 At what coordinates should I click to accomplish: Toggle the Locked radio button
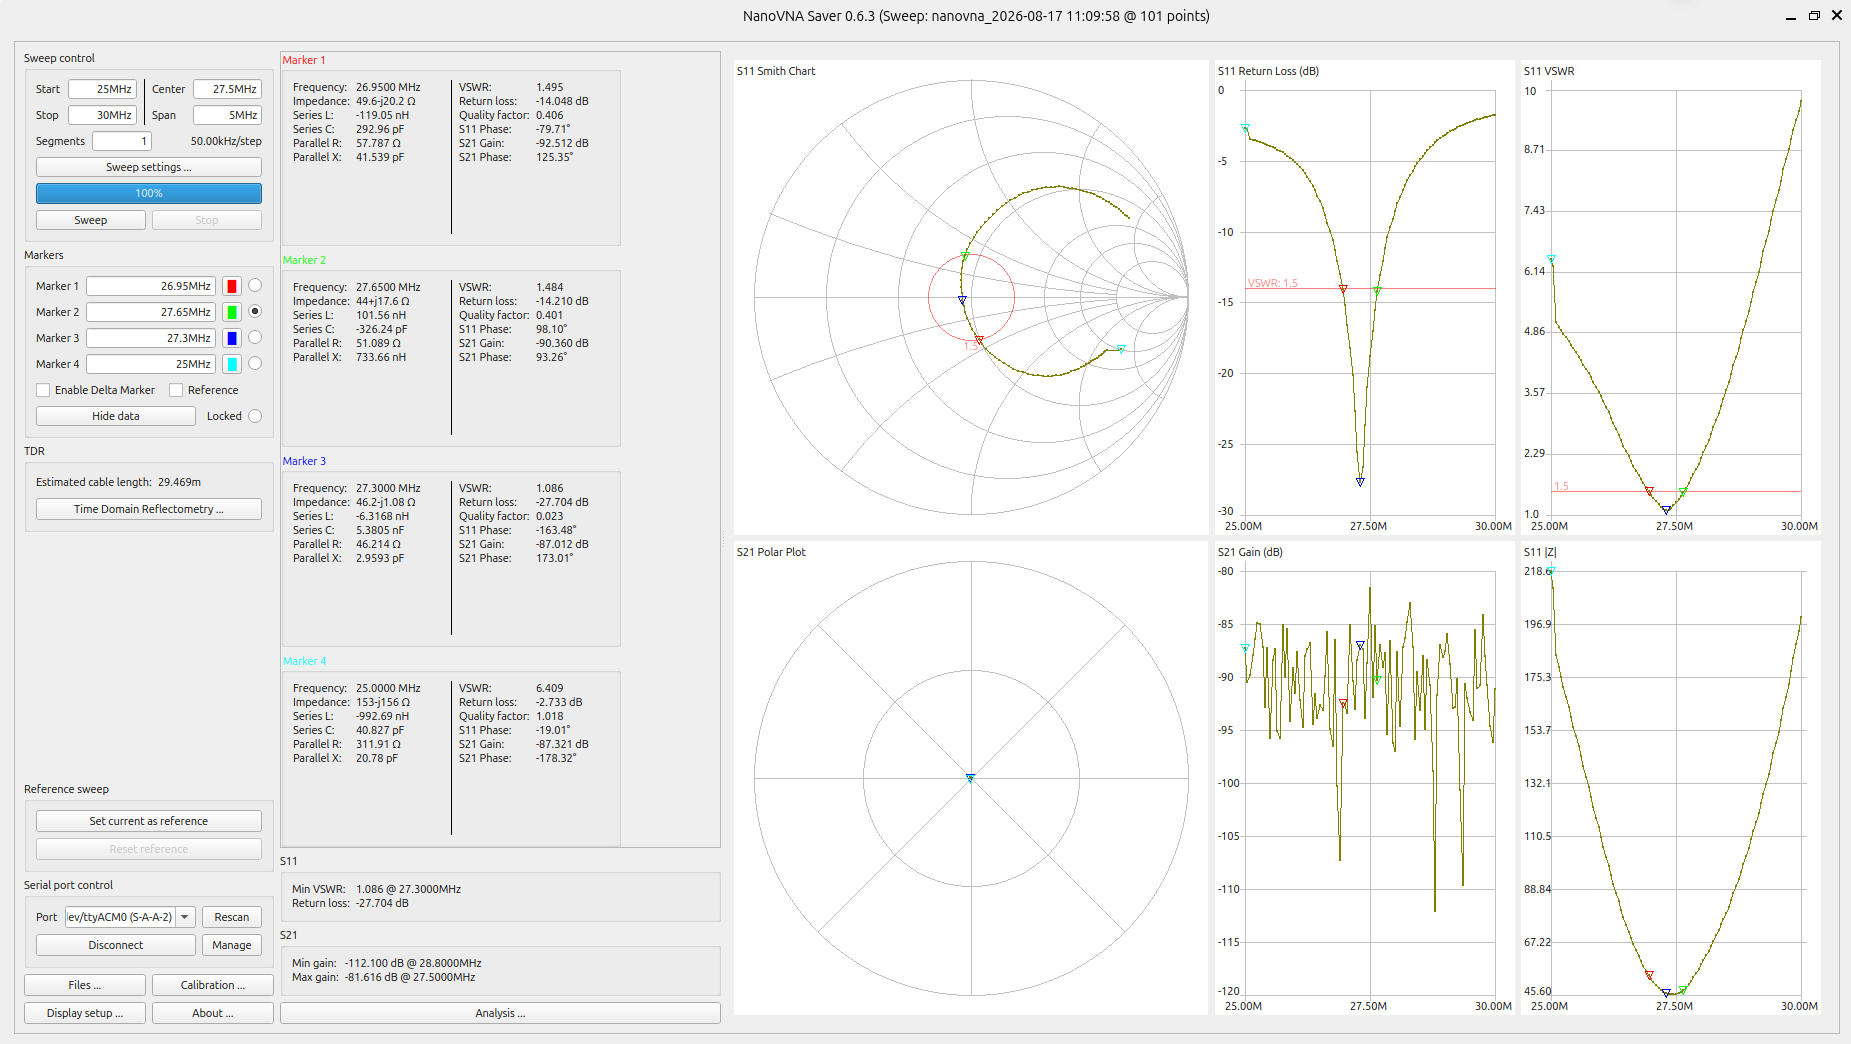(255, 416)
